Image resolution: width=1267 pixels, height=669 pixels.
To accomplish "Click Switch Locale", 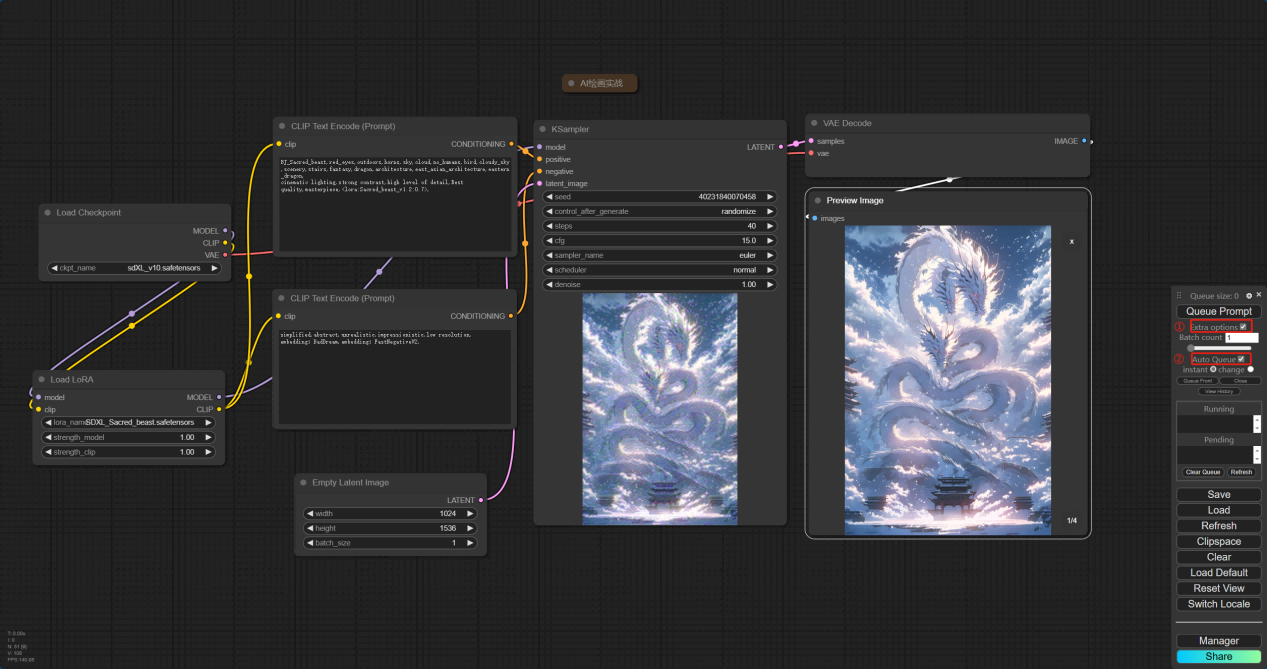I will tap(1219, 604).
